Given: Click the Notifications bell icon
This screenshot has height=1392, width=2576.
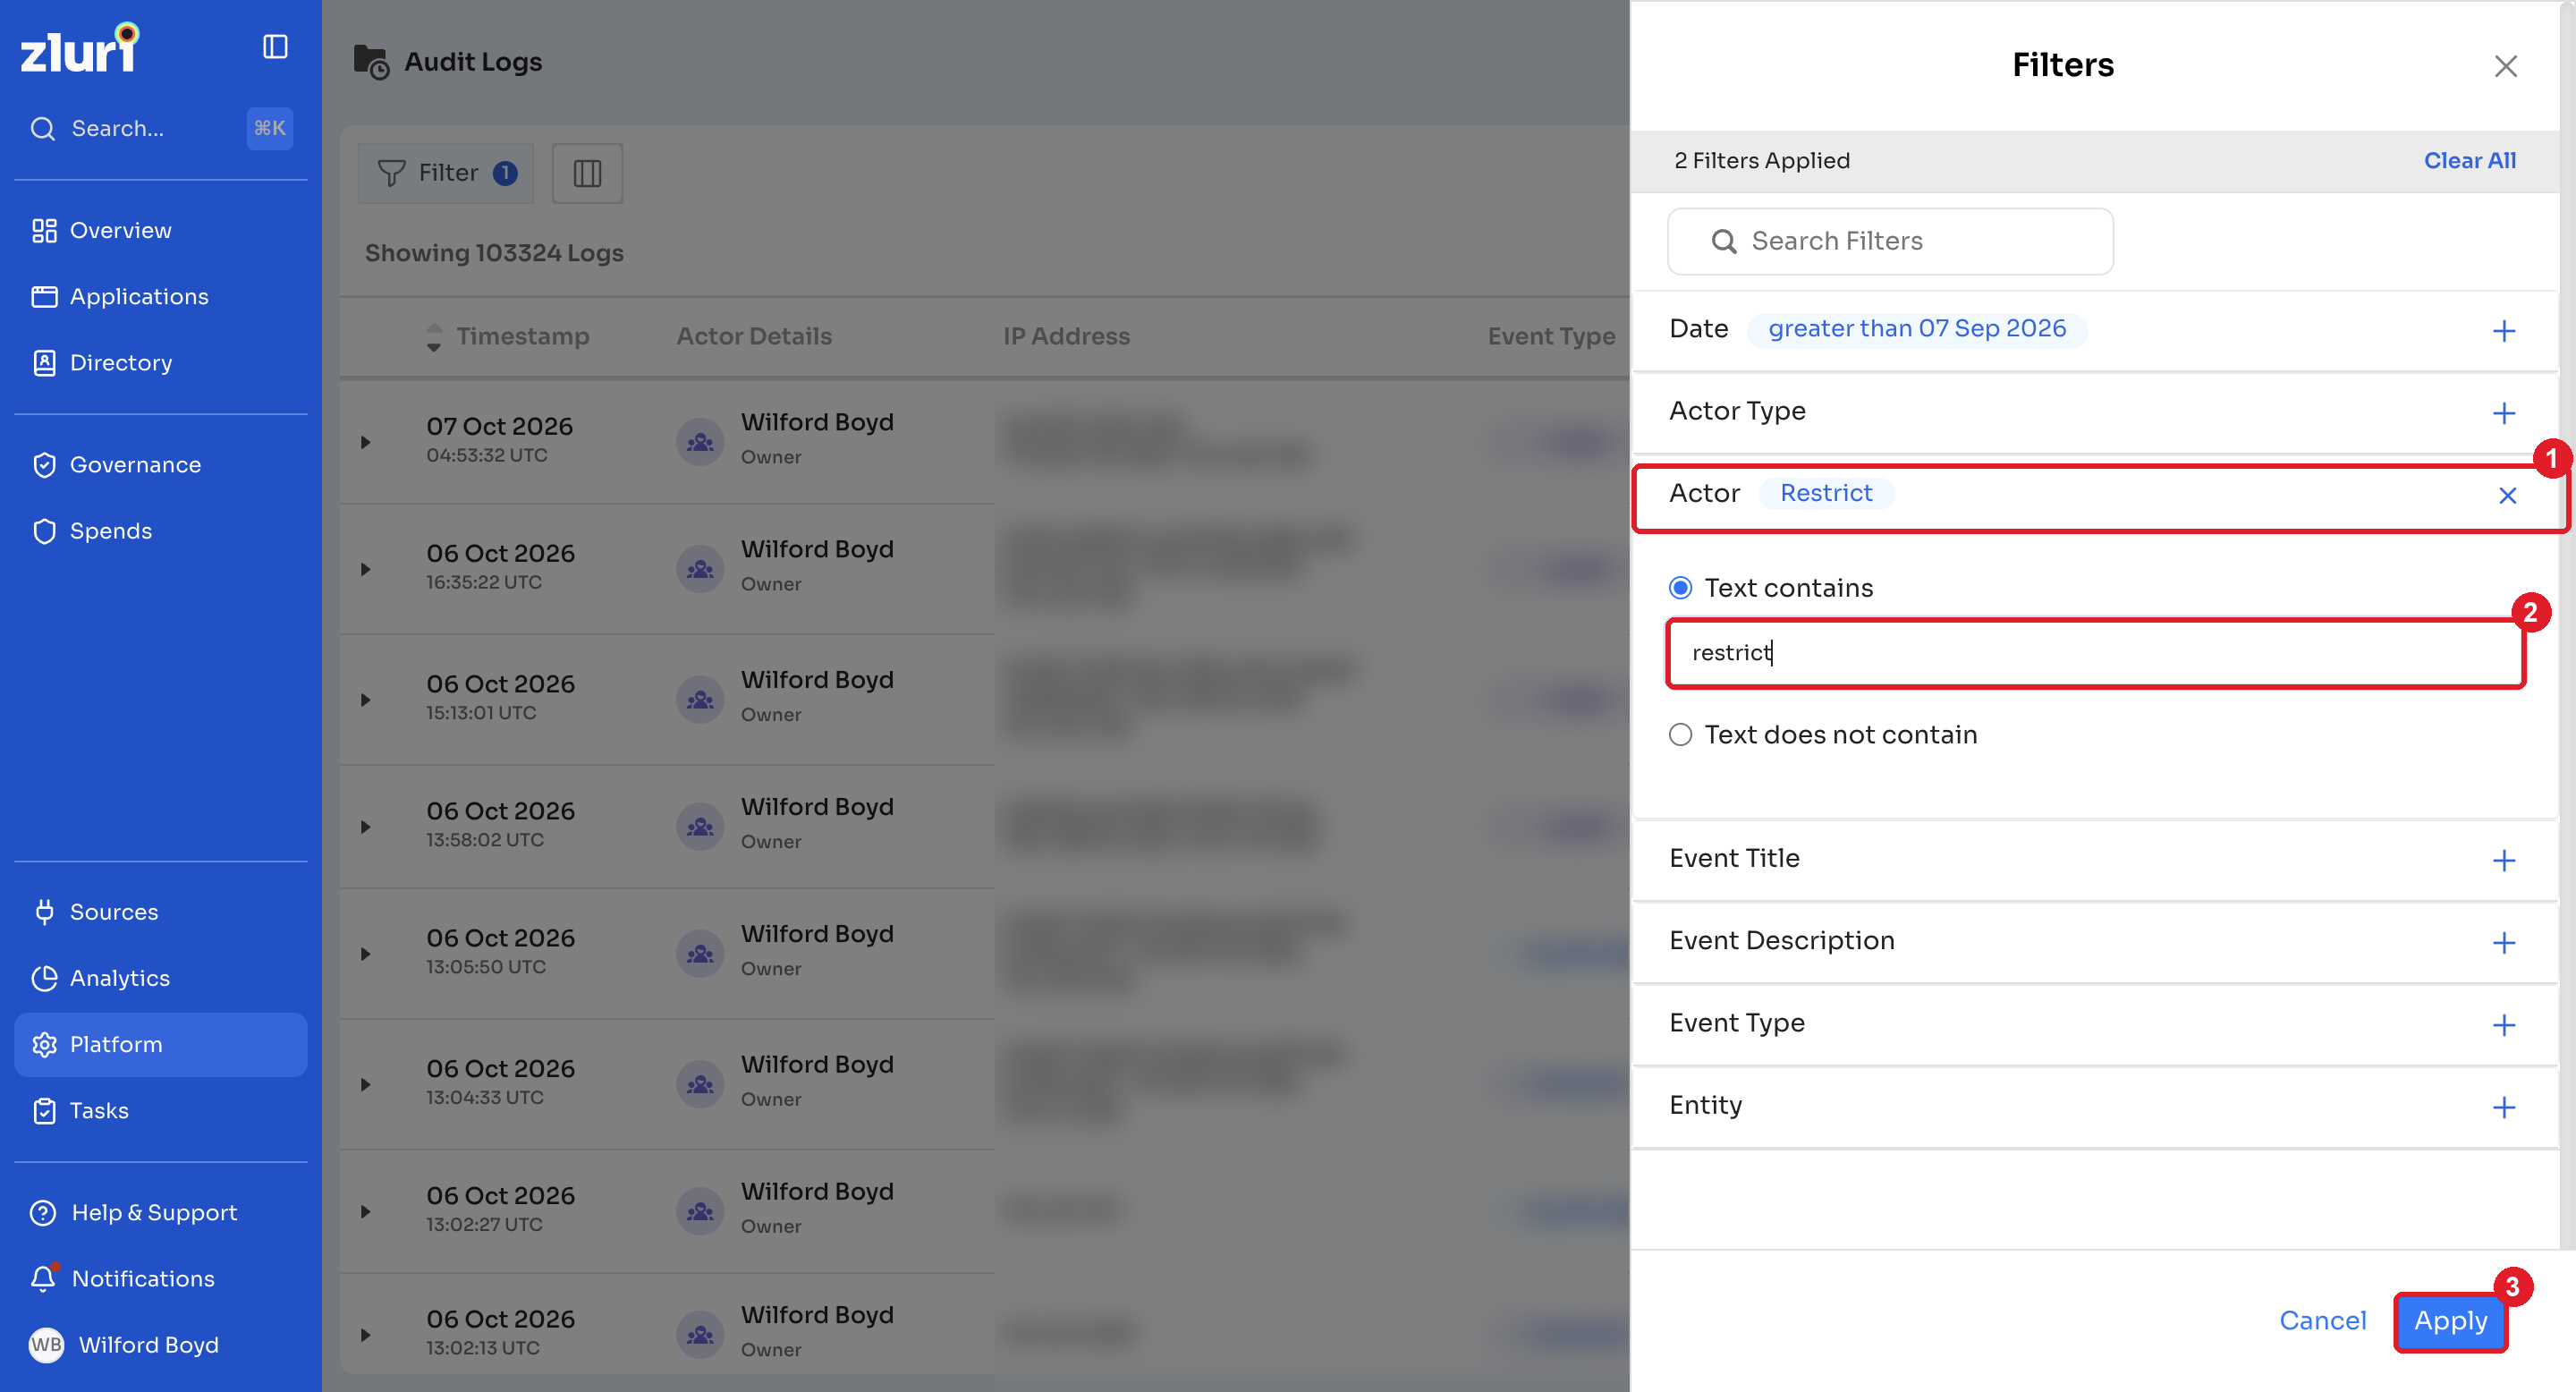Looking at the screenshot, I should [43, 1277].
